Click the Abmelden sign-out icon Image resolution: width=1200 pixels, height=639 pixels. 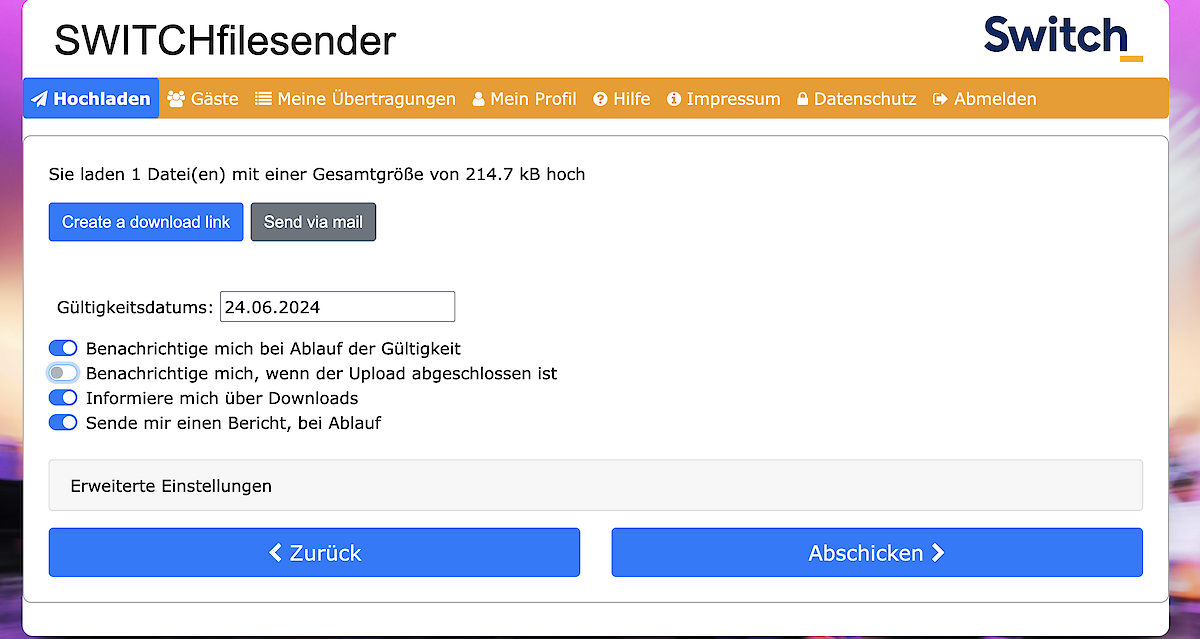(940, 99)
